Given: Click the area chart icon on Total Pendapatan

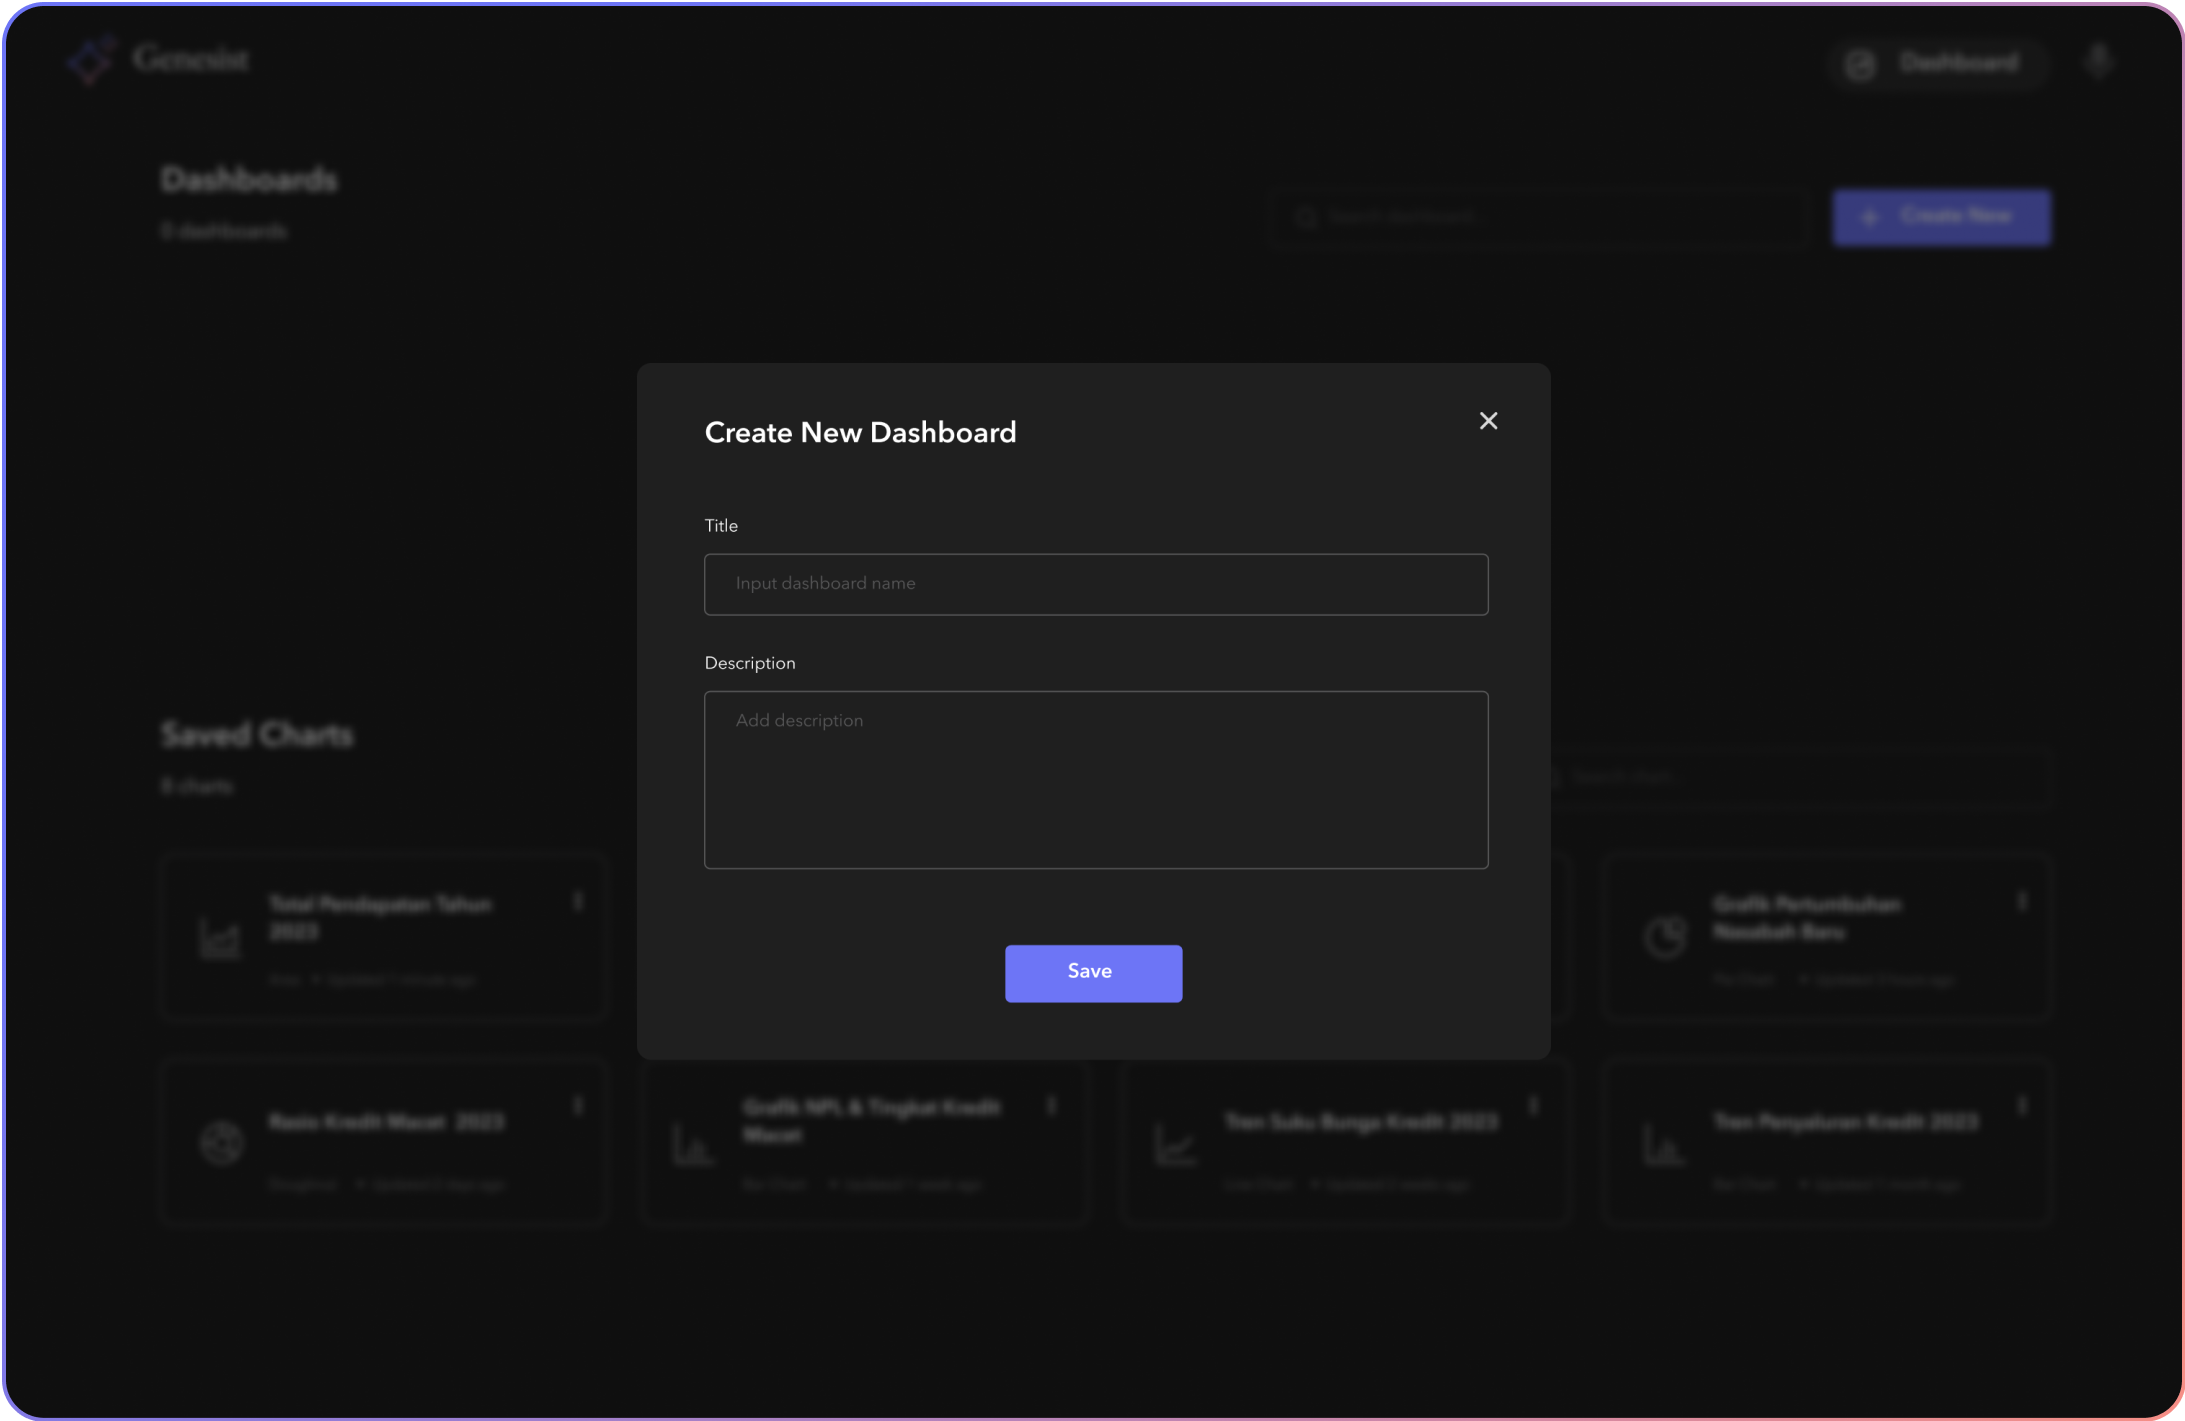Looking at the screenshot, I should coord(220,938).
